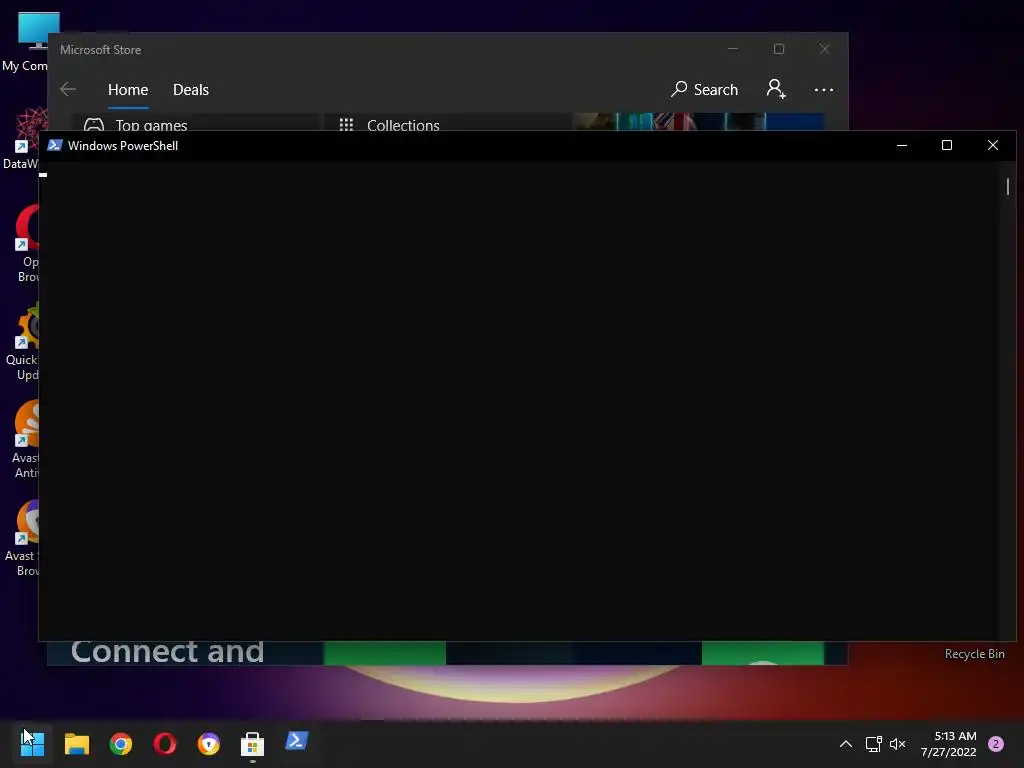Switch to Microsoft Store taskbar icon
Image resolution: width=1024 pixels, height=768 pixels.
coord(253,744)
